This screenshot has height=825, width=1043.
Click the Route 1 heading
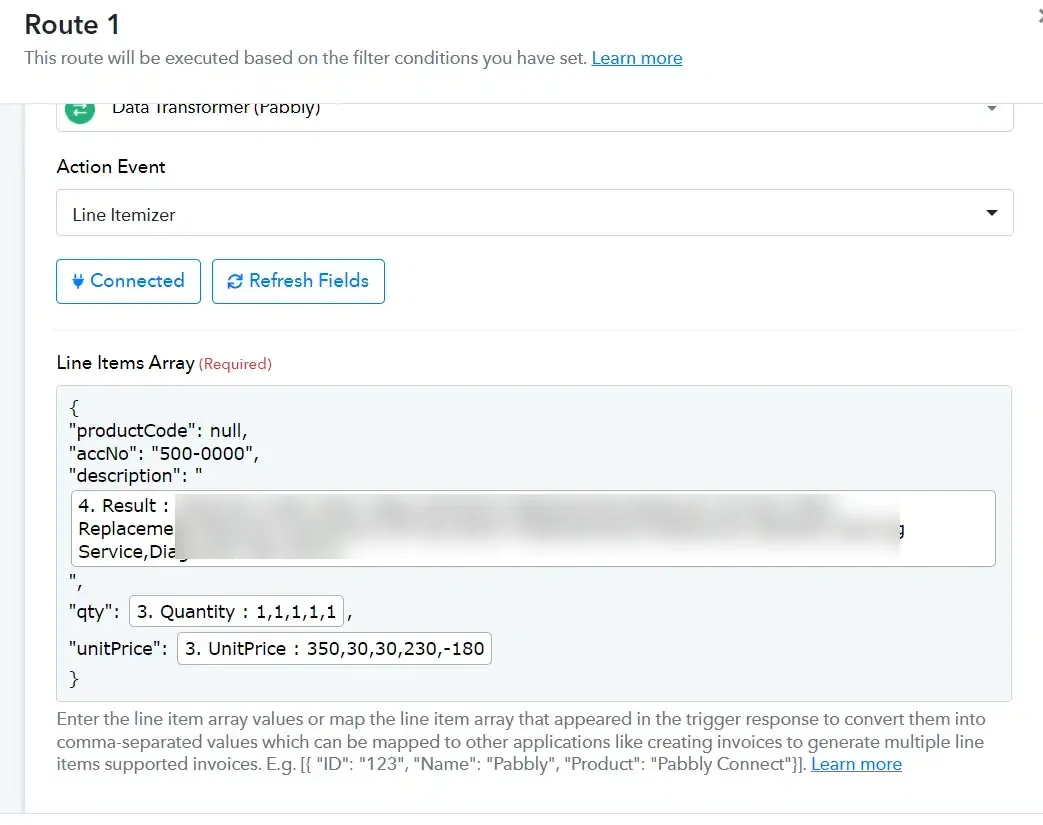coord(72,25)
